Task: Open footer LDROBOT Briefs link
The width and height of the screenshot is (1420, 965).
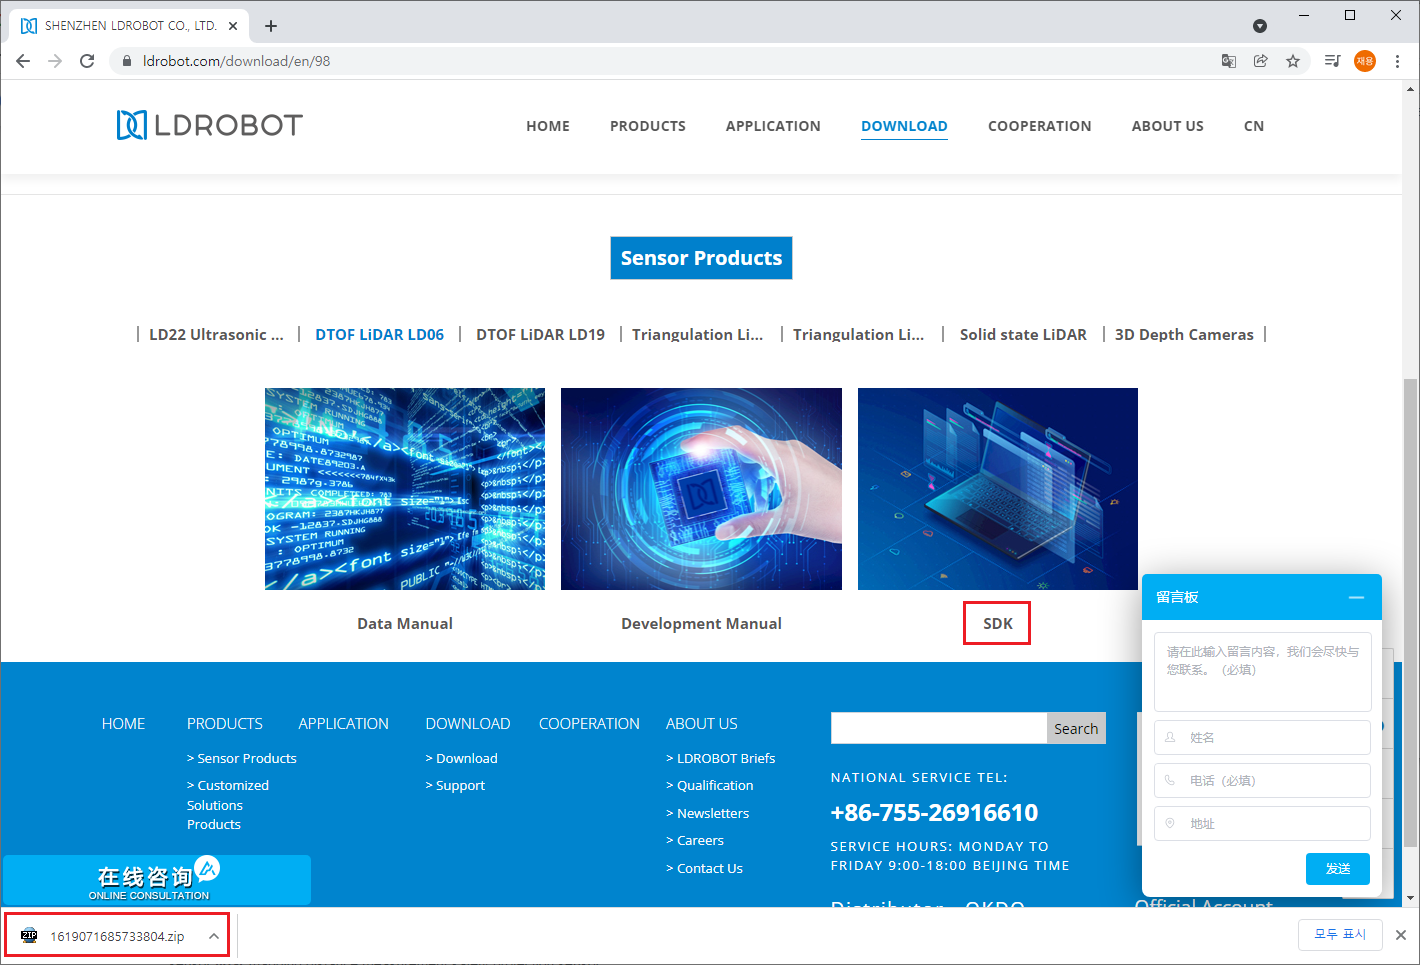Action: point(721,759)
